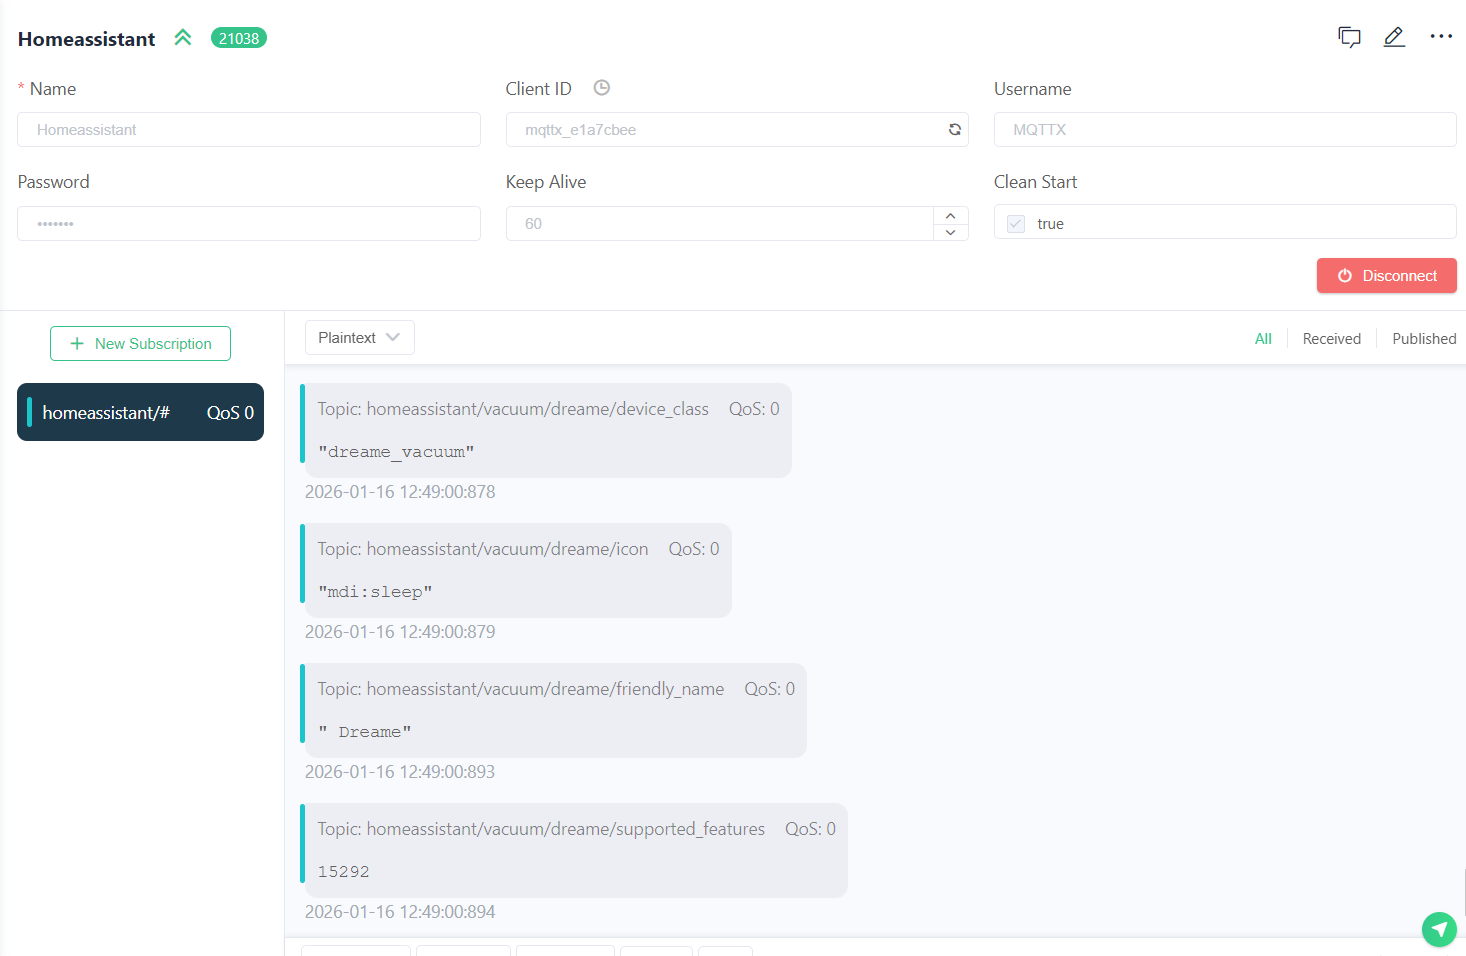Open the more options ellipsis menu
The height and width of the screenshot is (956, 1466).
click(x=1441, y=36)
